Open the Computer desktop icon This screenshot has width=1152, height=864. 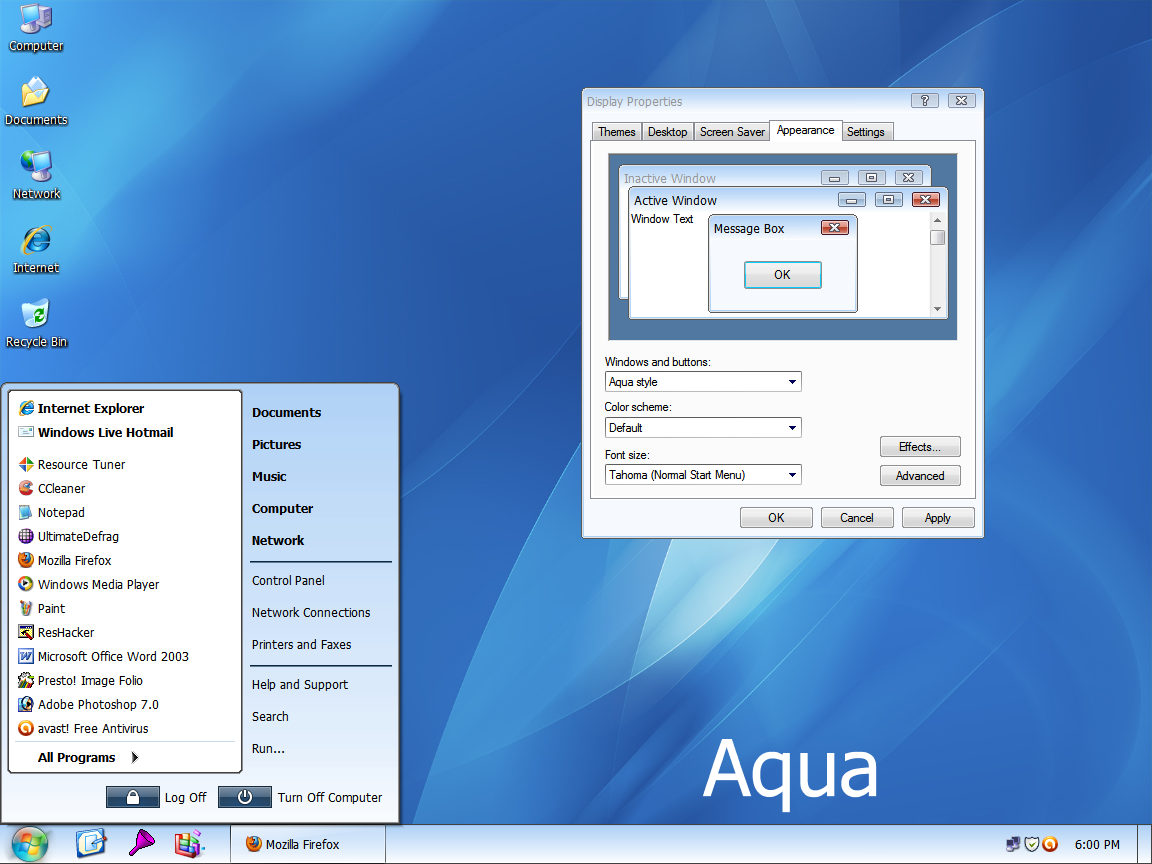pyautogui.click(x=35, y=28)
